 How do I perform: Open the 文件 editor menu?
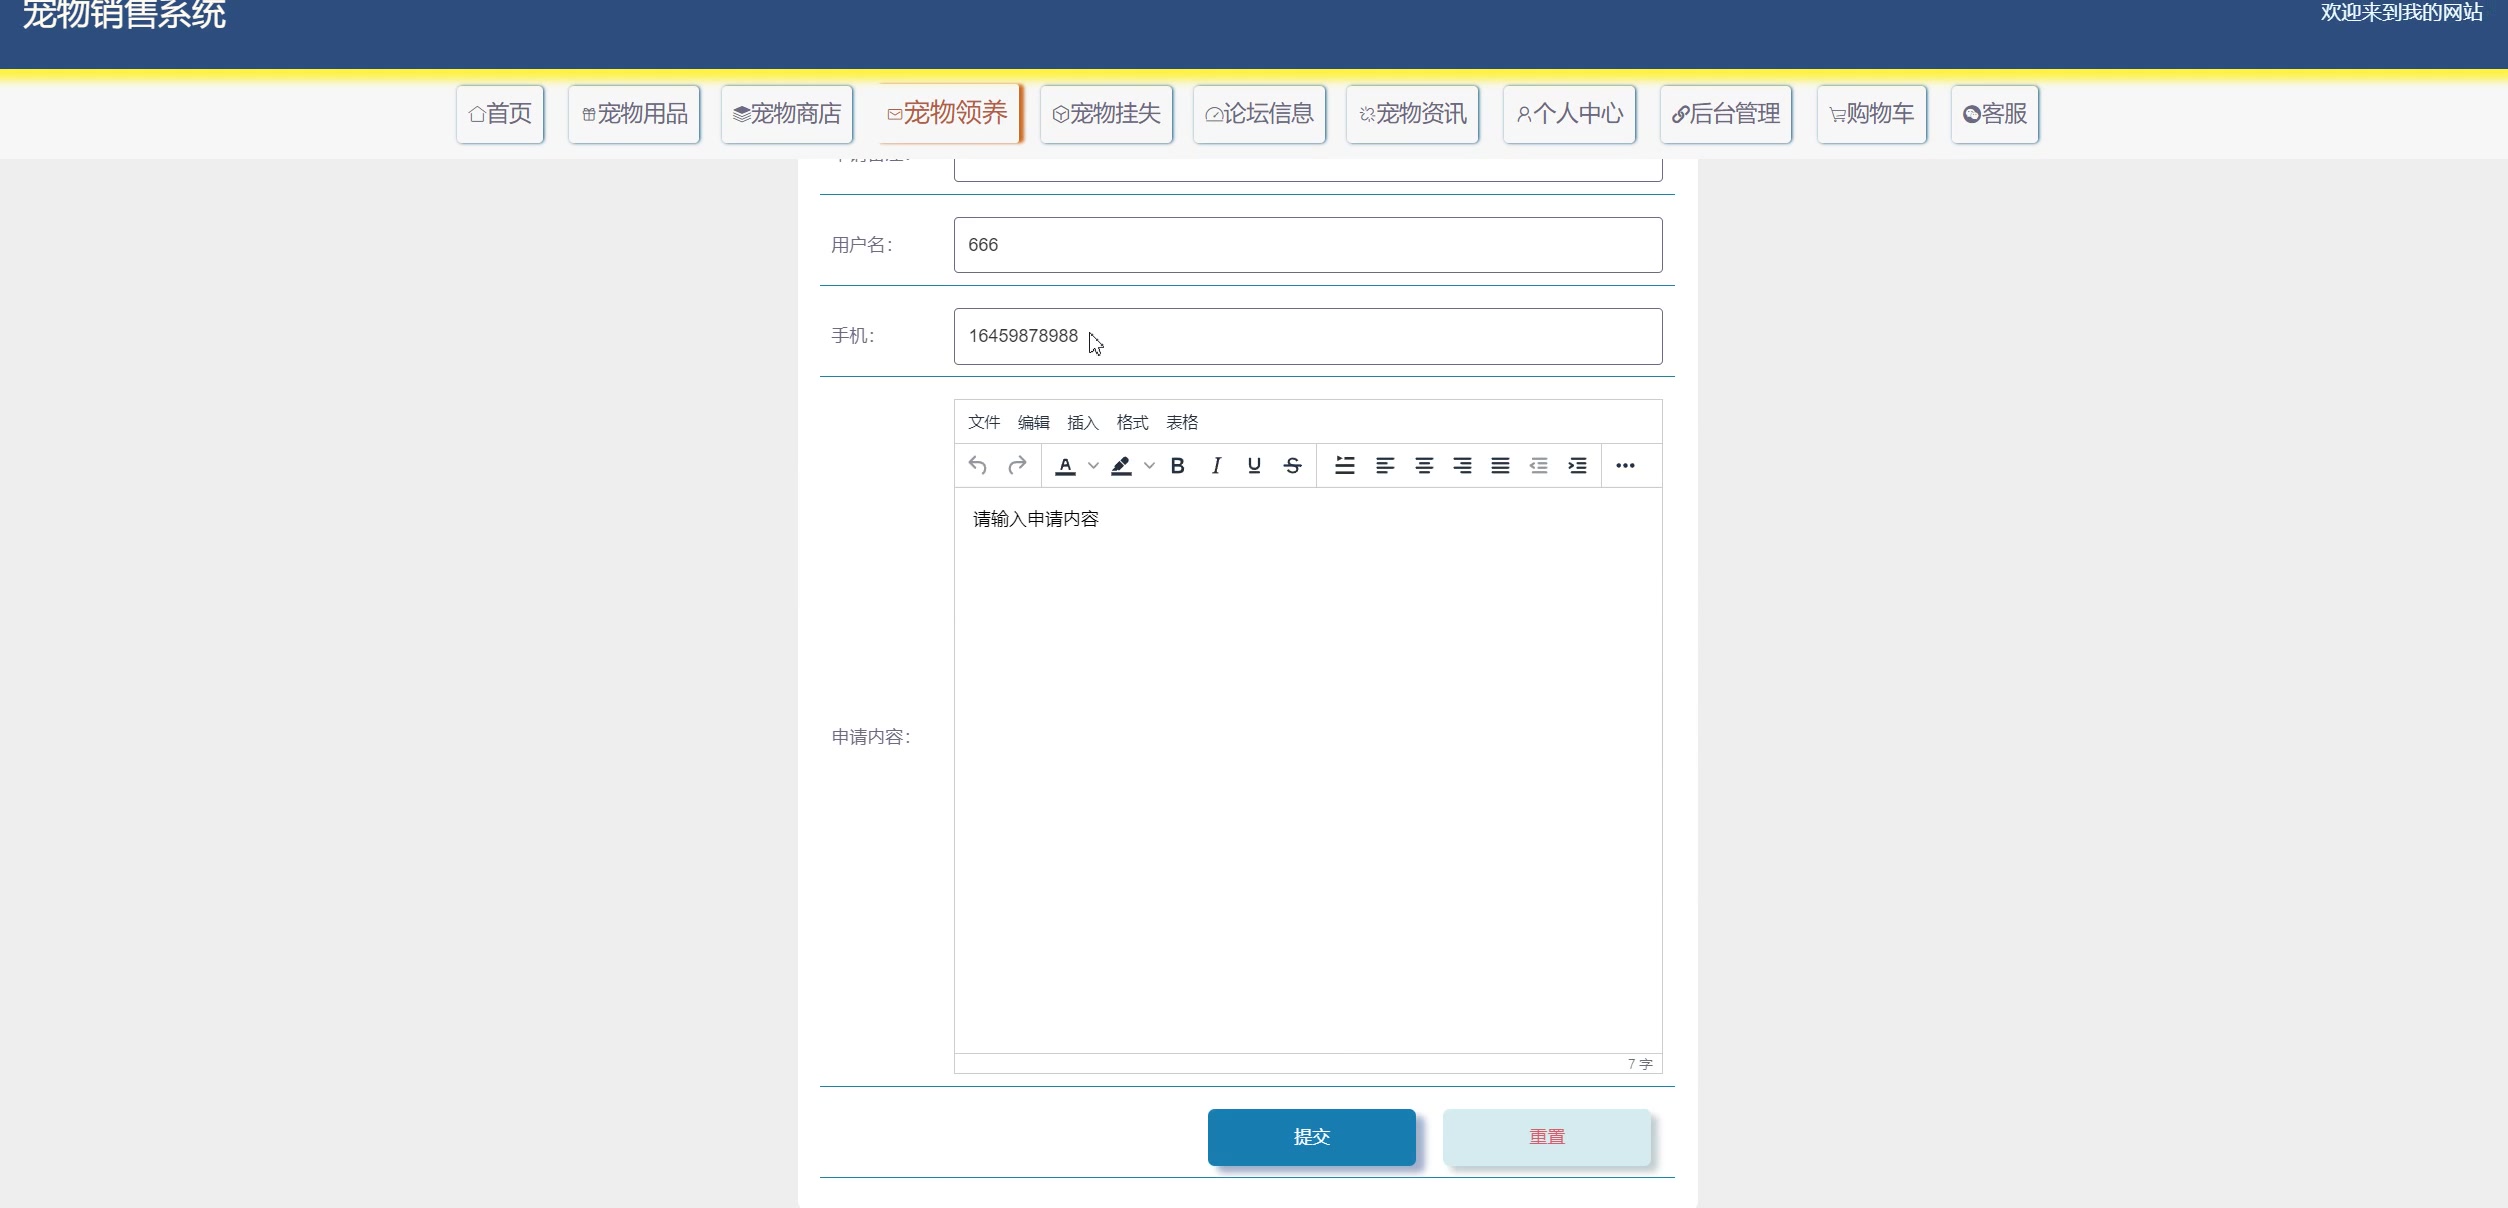pyautogui.click(x=984, y=422)
